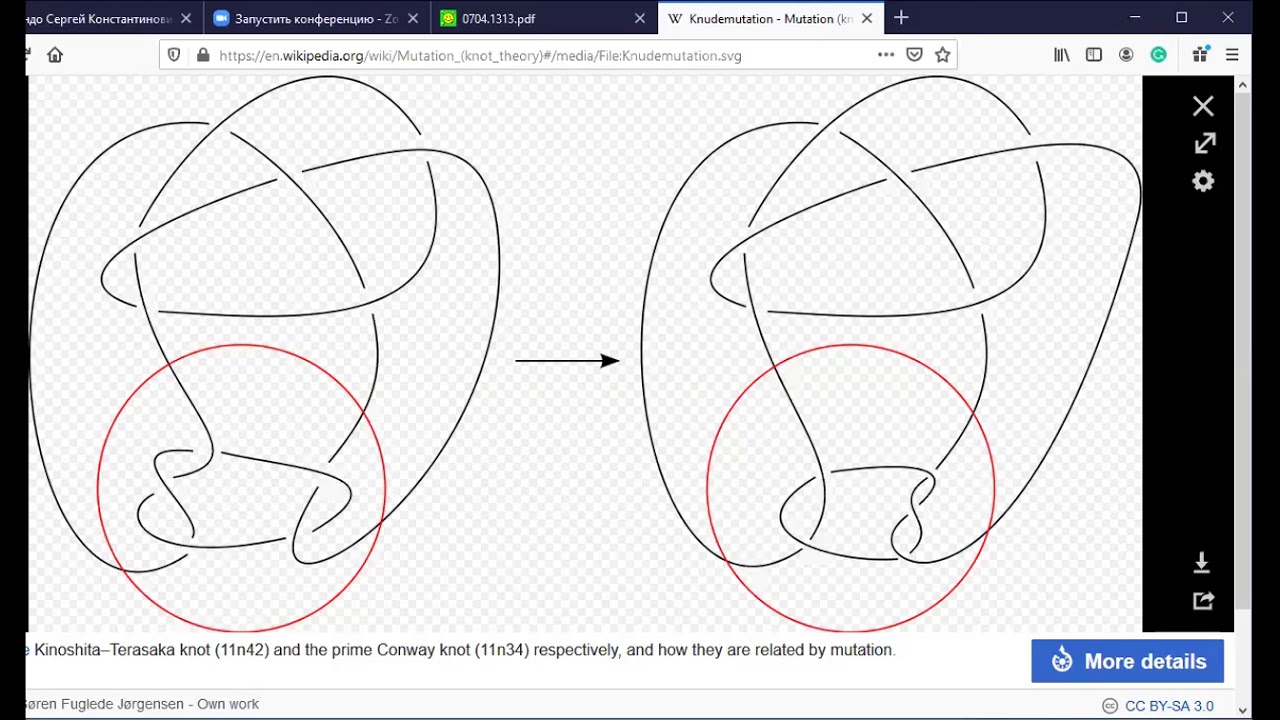
Task: Close the Knudemutation tab
Action: [x=867, y=18]
